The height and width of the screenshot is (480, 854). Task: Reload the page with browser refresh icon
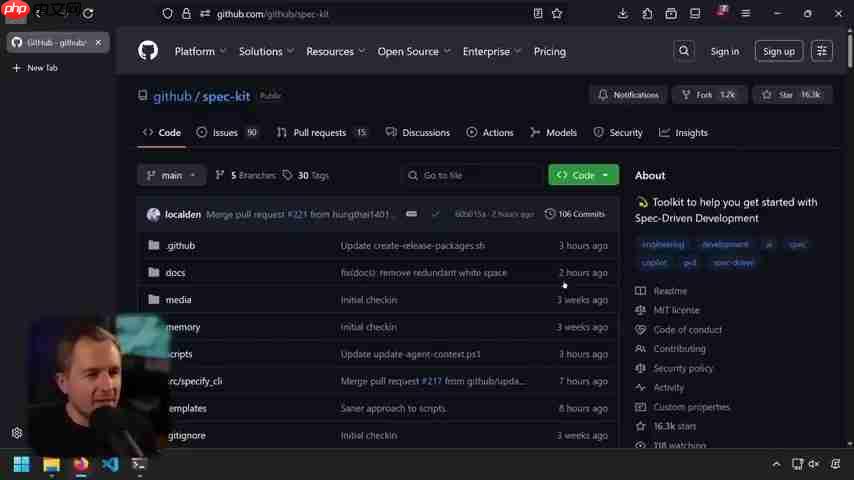pos(88,14)
